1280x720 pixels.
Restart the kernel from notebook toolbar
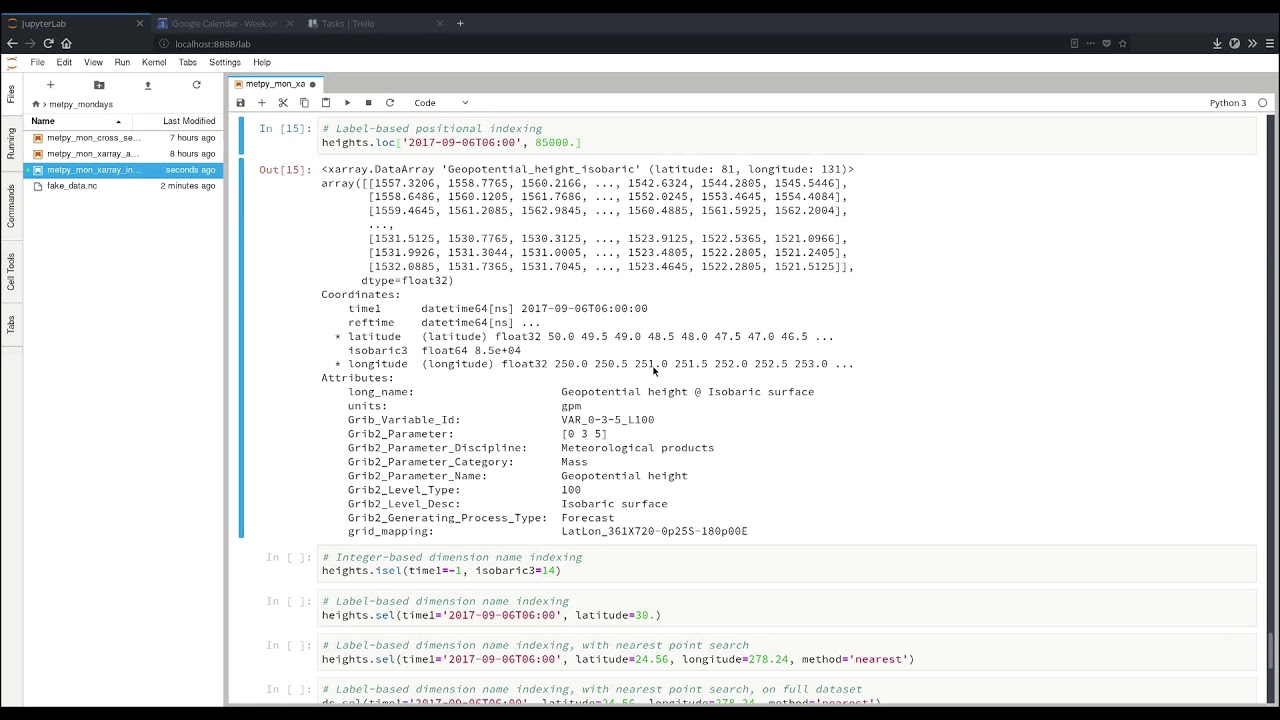click(x=390, y=103)
